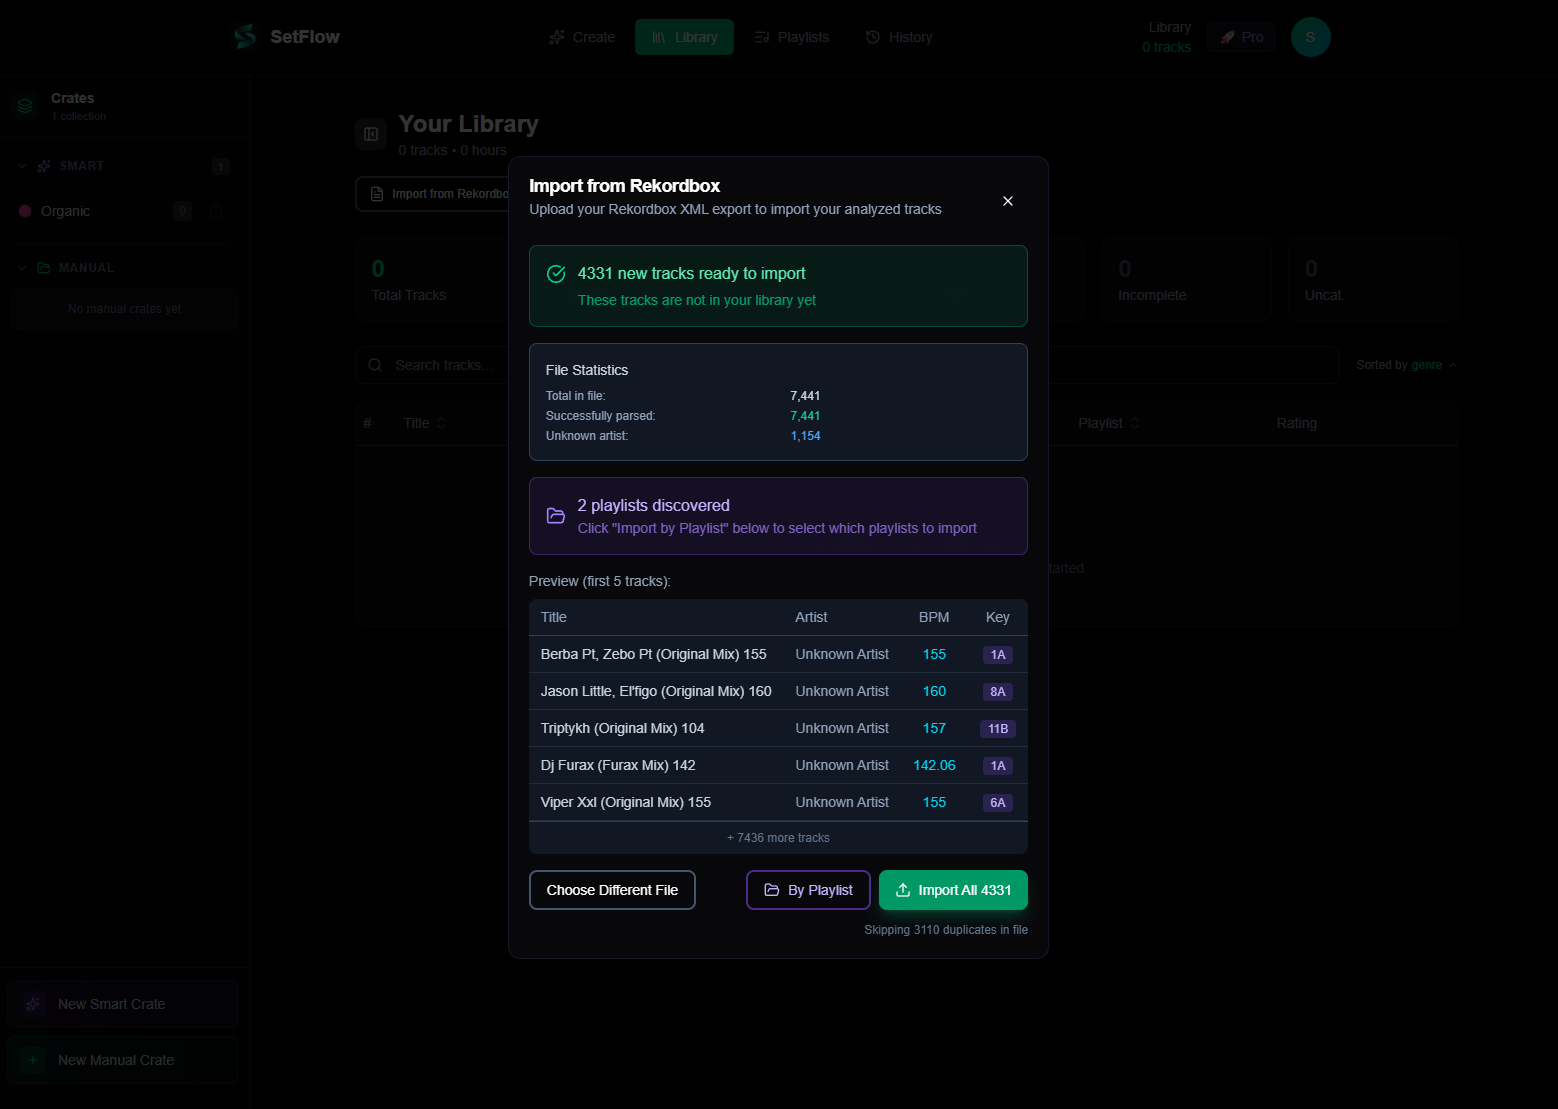Select the Create sparkles icon in navigation

(556, 36)
